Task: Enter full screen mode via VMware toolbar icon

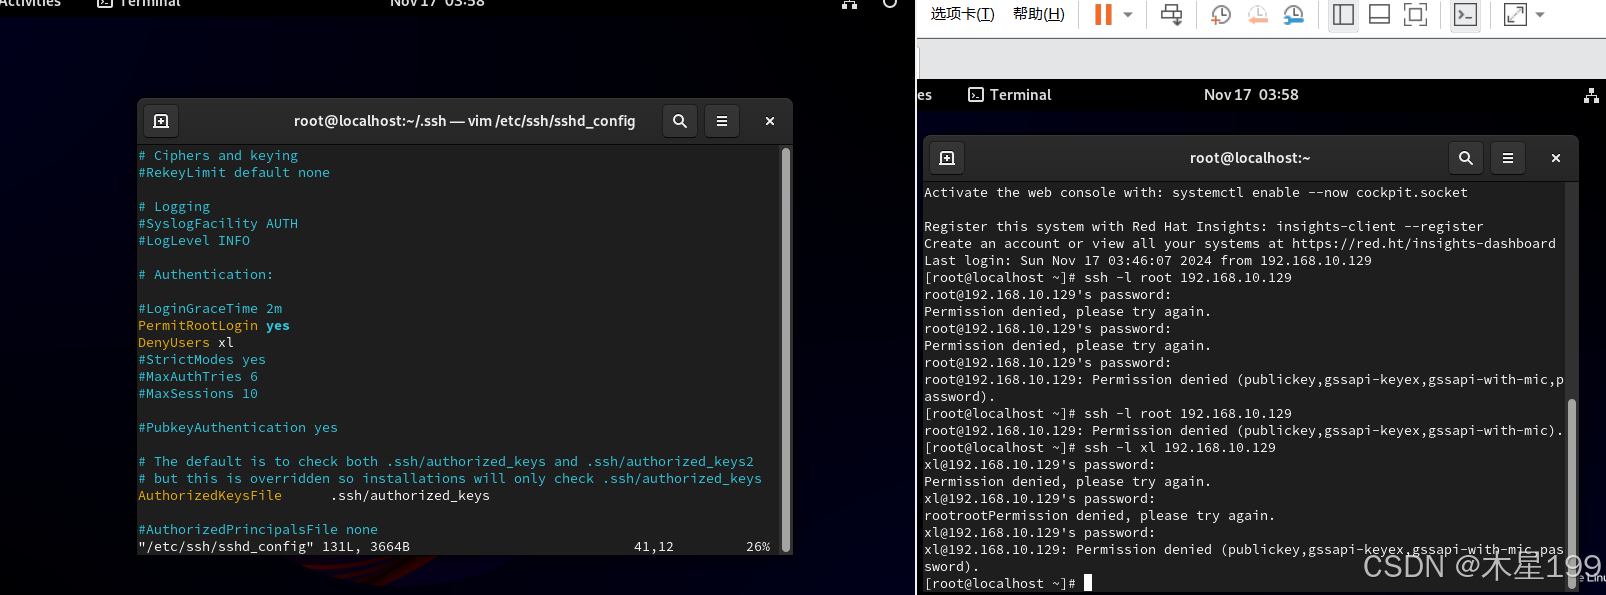Action: [1415, 14]
